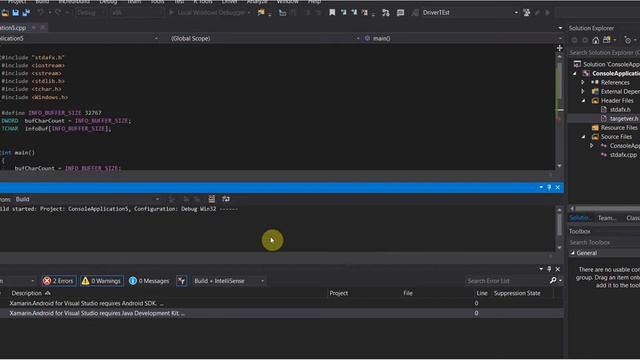Click the Save All icon
Viewport: 640px width, 360px height.
pos(26,13)
